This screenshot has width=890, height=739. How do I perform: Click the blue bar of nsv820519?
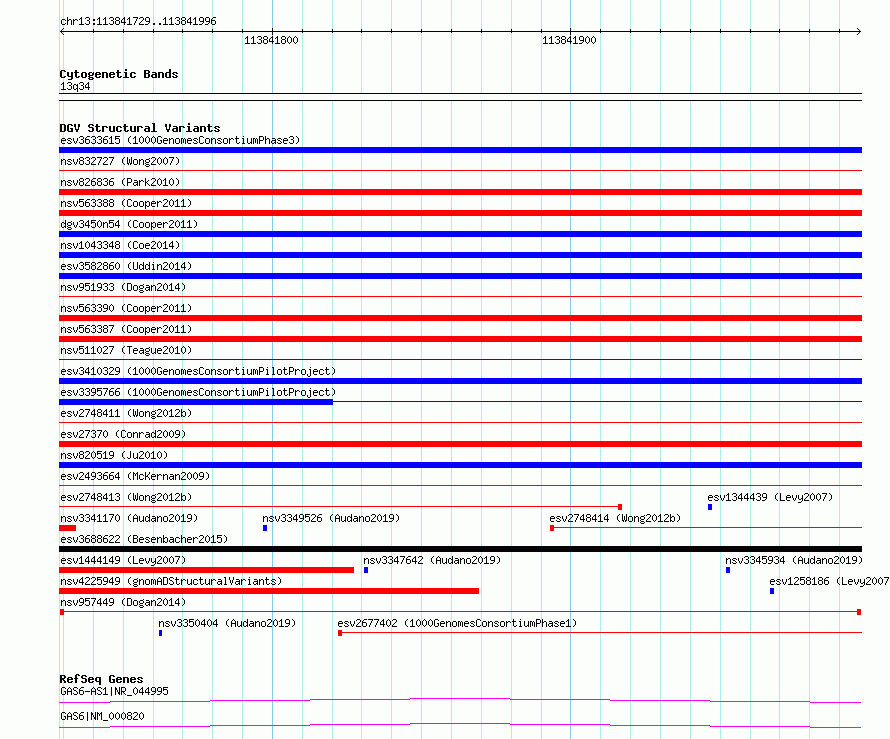[460, 465]
